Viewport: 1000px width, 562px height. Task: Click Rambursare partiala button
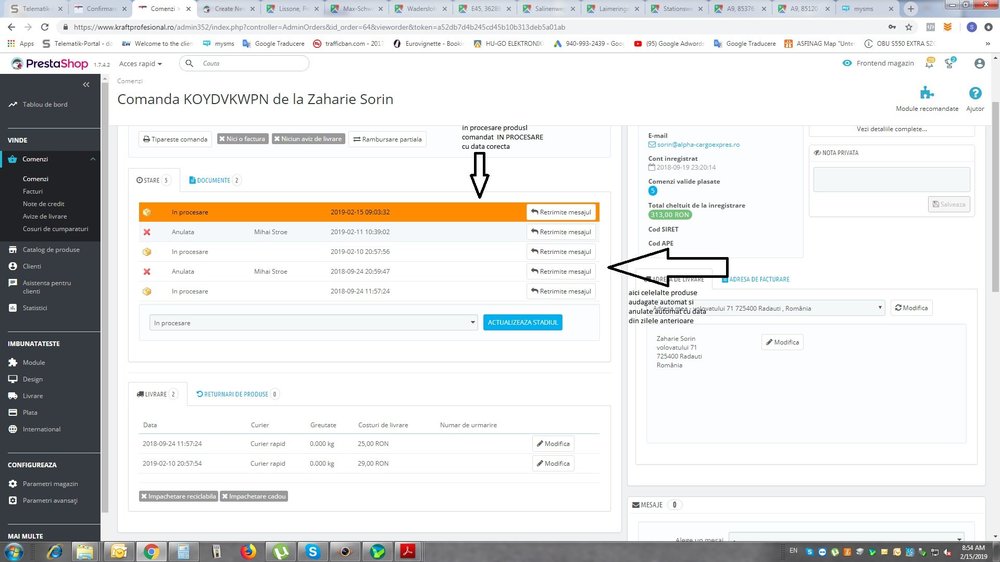tap(388, 139)
